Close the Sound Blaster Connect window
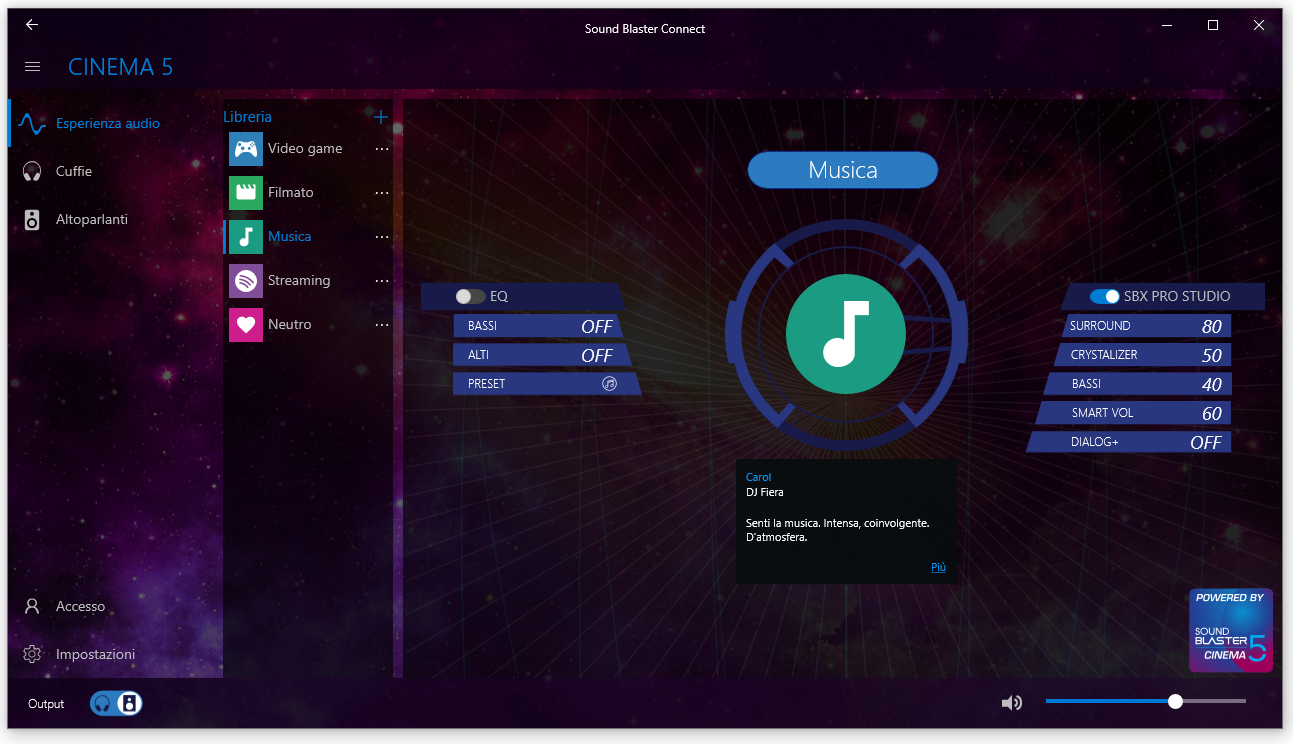 click(1259, 26)
